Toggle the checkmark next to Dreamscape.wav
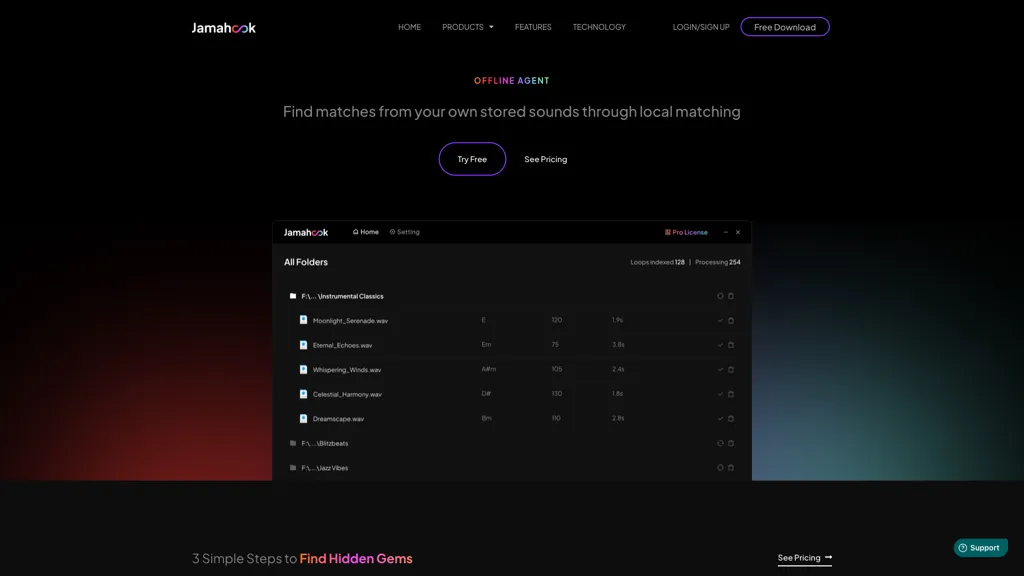The width and height of the screenshot is (1024, 576). point(720,418)
